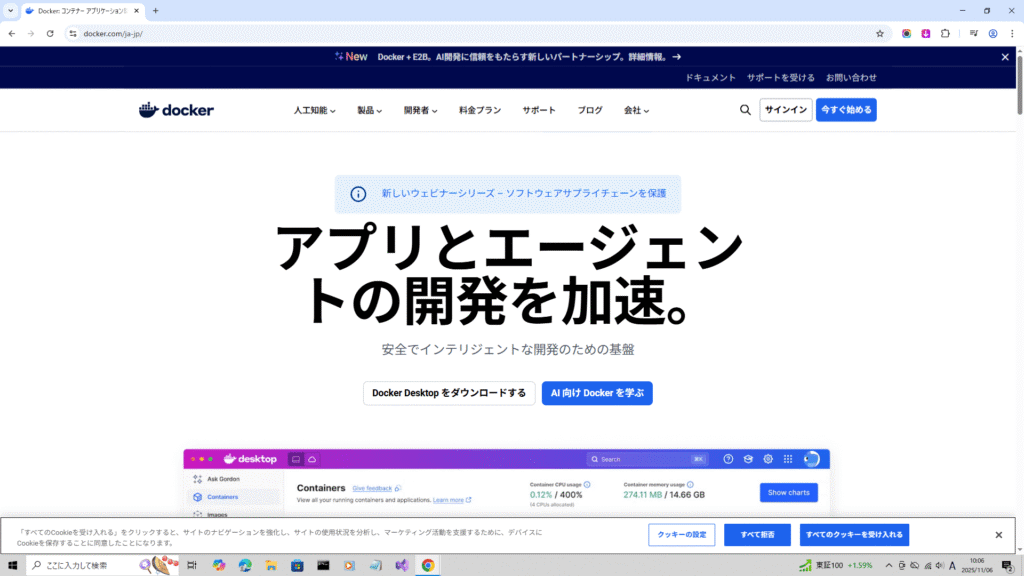This screenshot has height=576, width=1024.
Task: Open the Chrome media controls icon
Action: [x=973, y=33]
